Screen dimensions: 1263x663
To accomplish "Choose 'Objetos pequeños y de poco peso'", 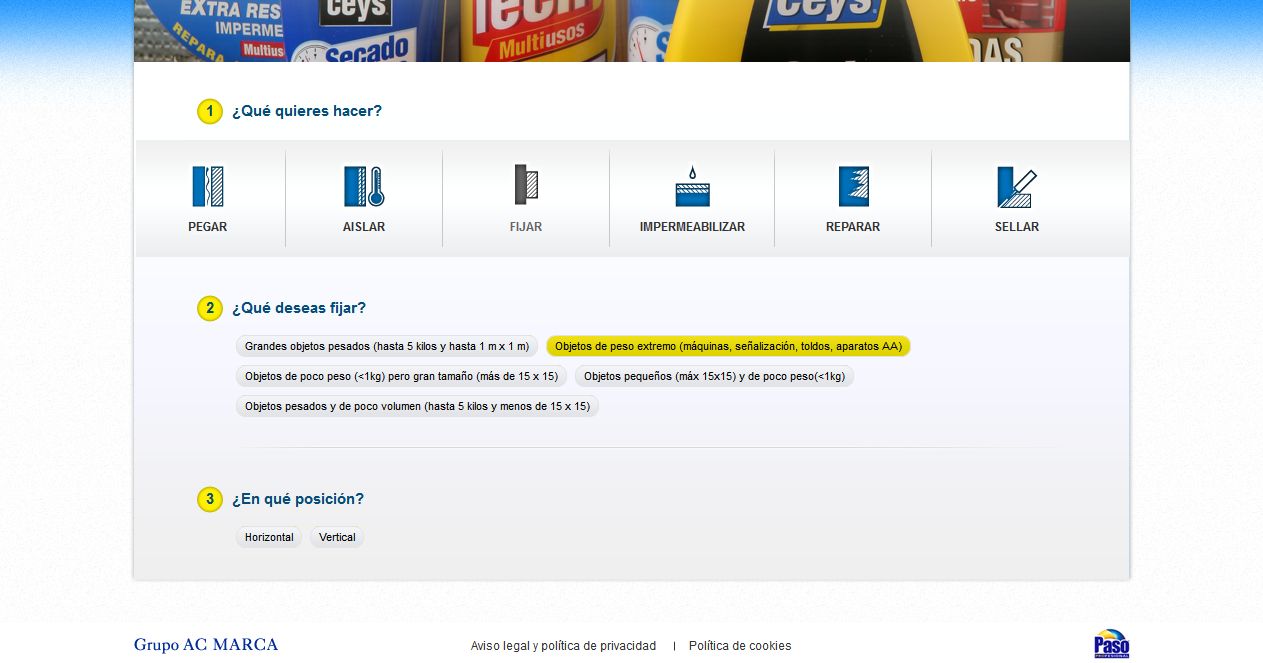I will tap(714, 377).
